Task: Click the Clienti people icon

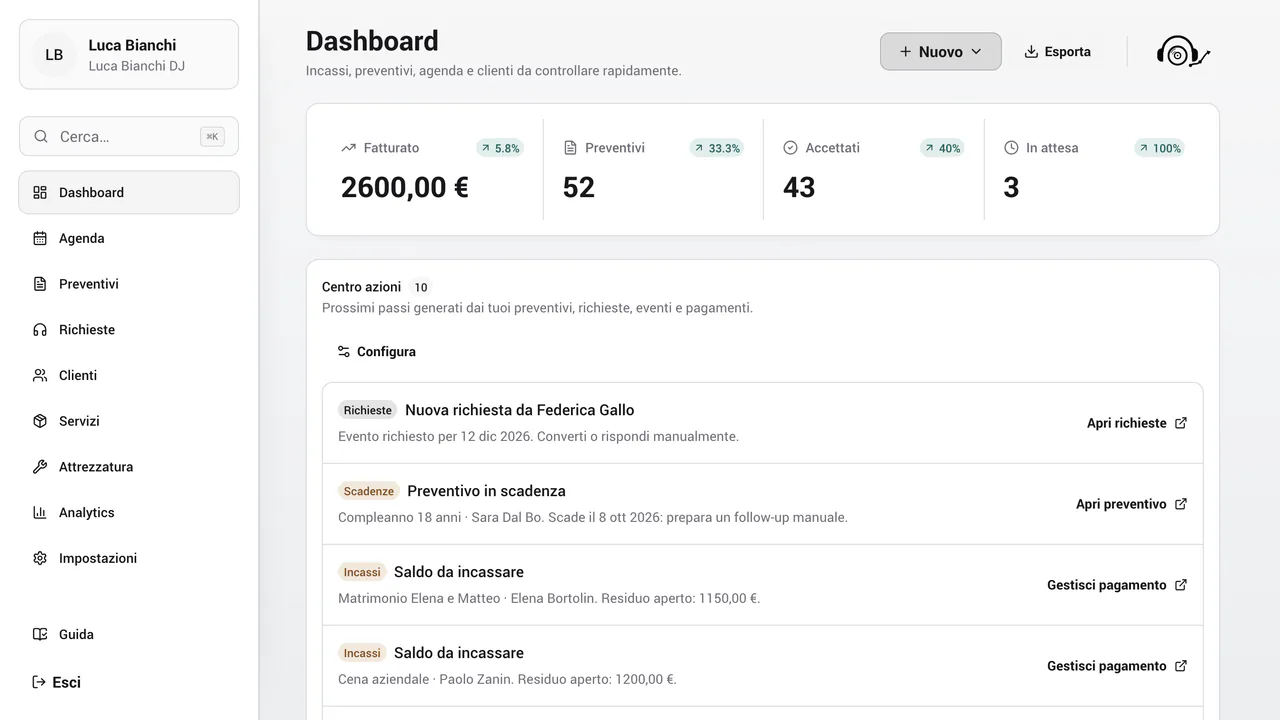Action: [40, 375]
